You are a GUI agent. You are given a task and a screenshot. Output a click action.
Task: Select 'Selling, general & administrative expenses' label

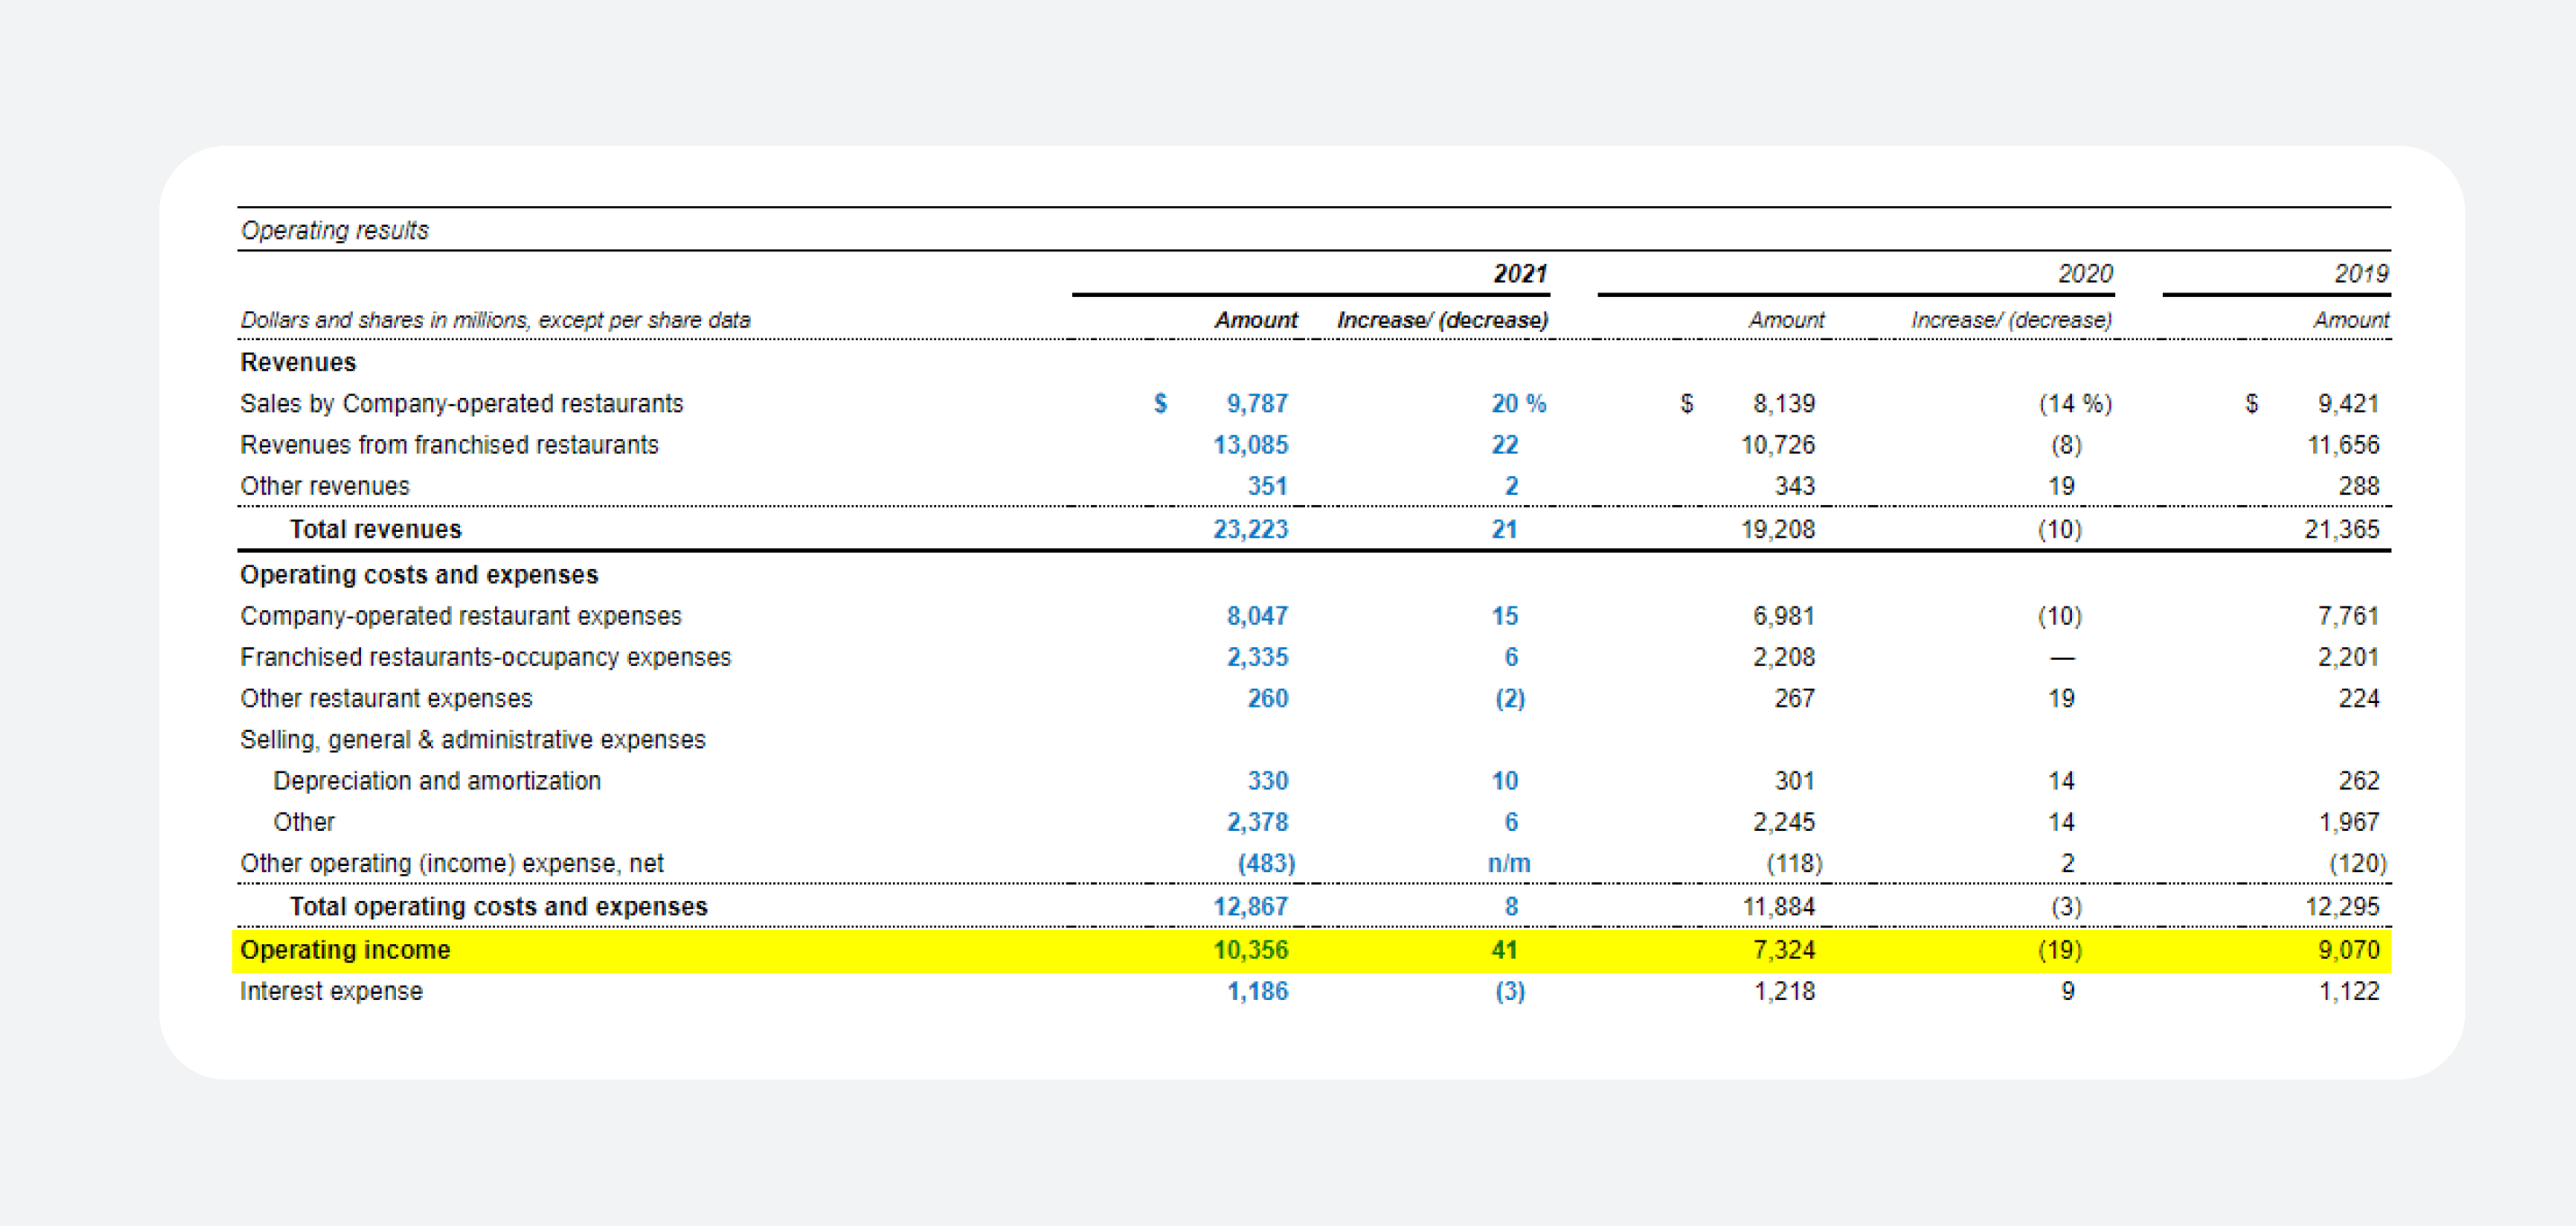tap(473, 739)
